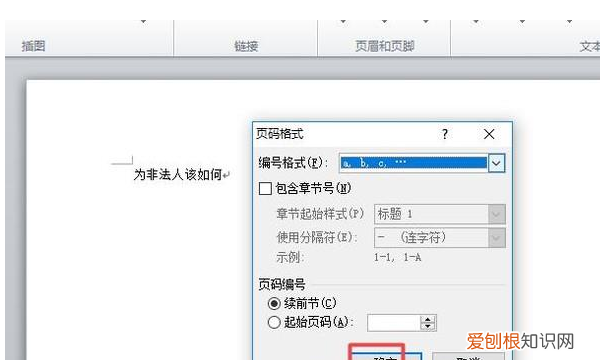Select the highlighted 'a, b, c, …' format field
600x360 pixels.
click(414, 163)
